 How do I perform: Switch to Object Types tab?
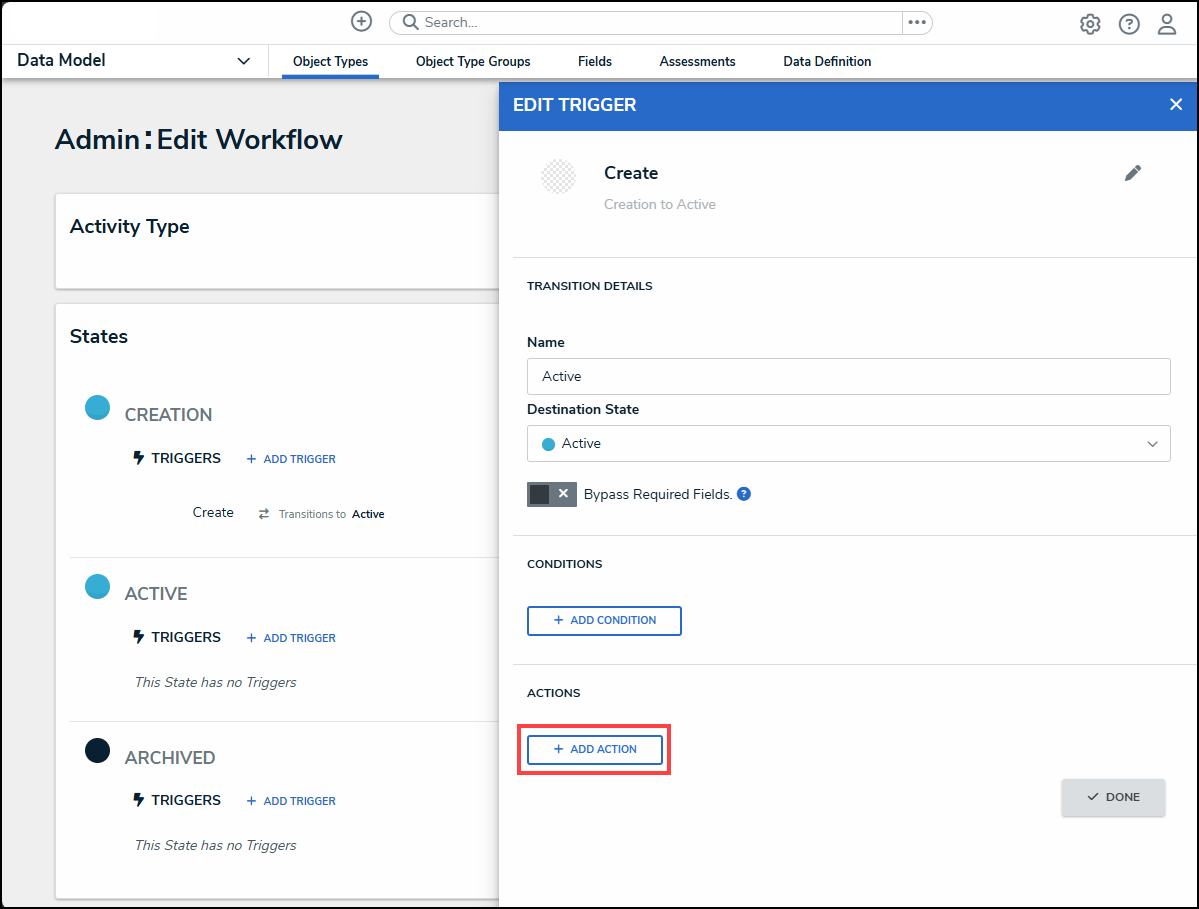330,62
